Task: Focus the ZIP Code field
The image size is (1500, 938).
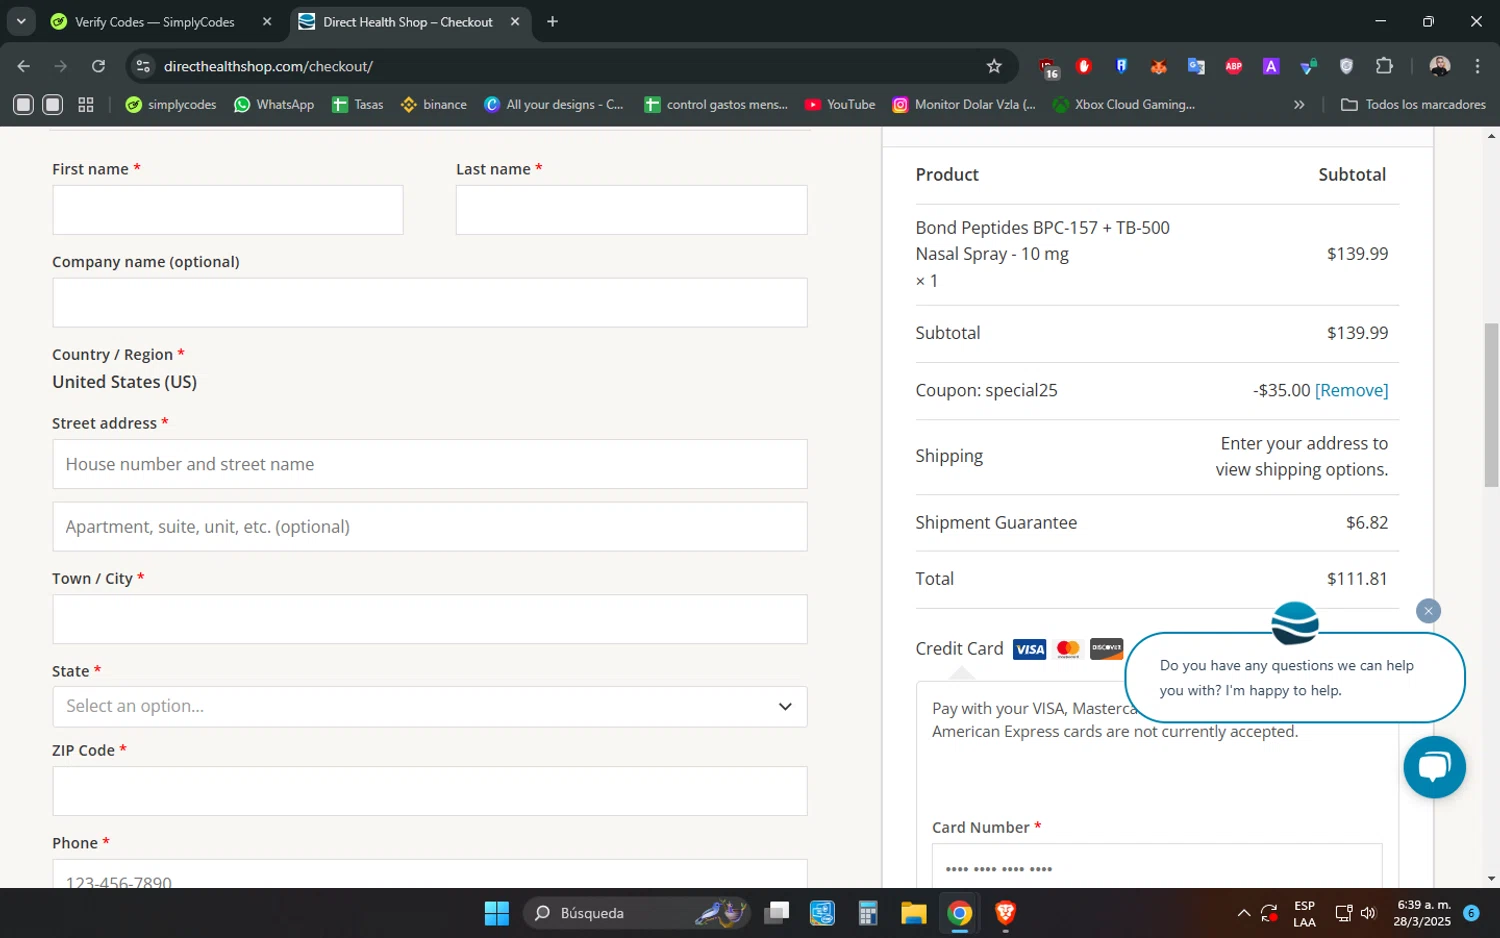Action: [430, 791]
